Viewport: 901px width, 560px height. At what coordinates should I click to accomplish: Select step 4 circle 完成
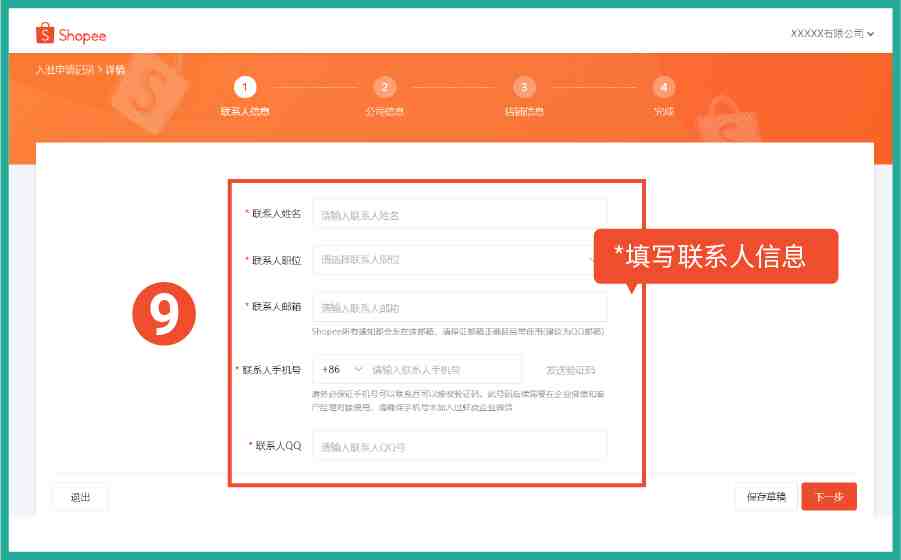click(x=664, y=87)
